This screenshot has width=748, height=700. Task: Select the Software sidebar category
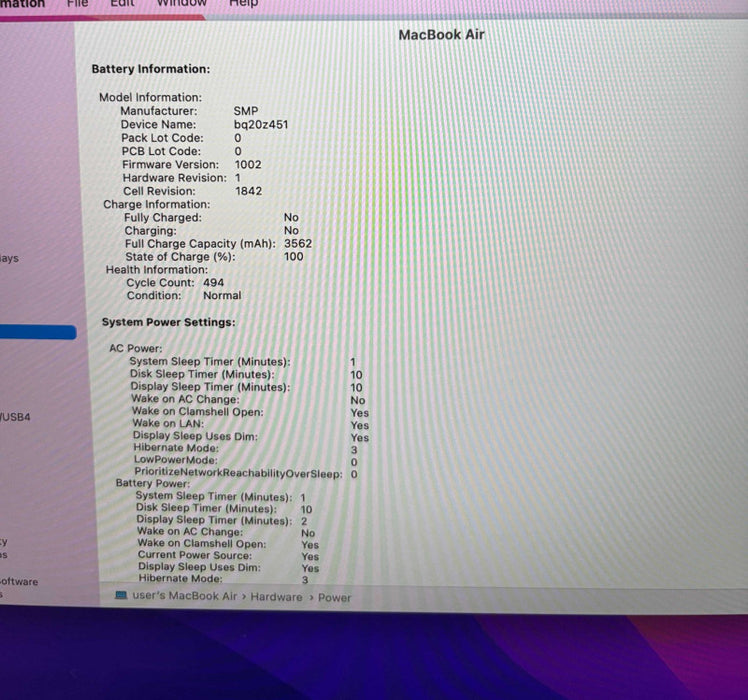(19, 581)
